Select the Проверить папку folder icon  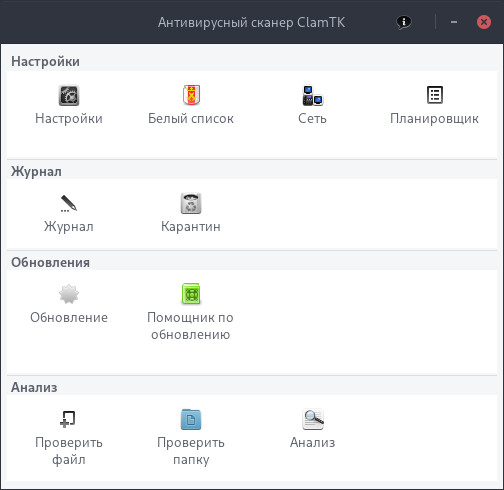(191, 419)
